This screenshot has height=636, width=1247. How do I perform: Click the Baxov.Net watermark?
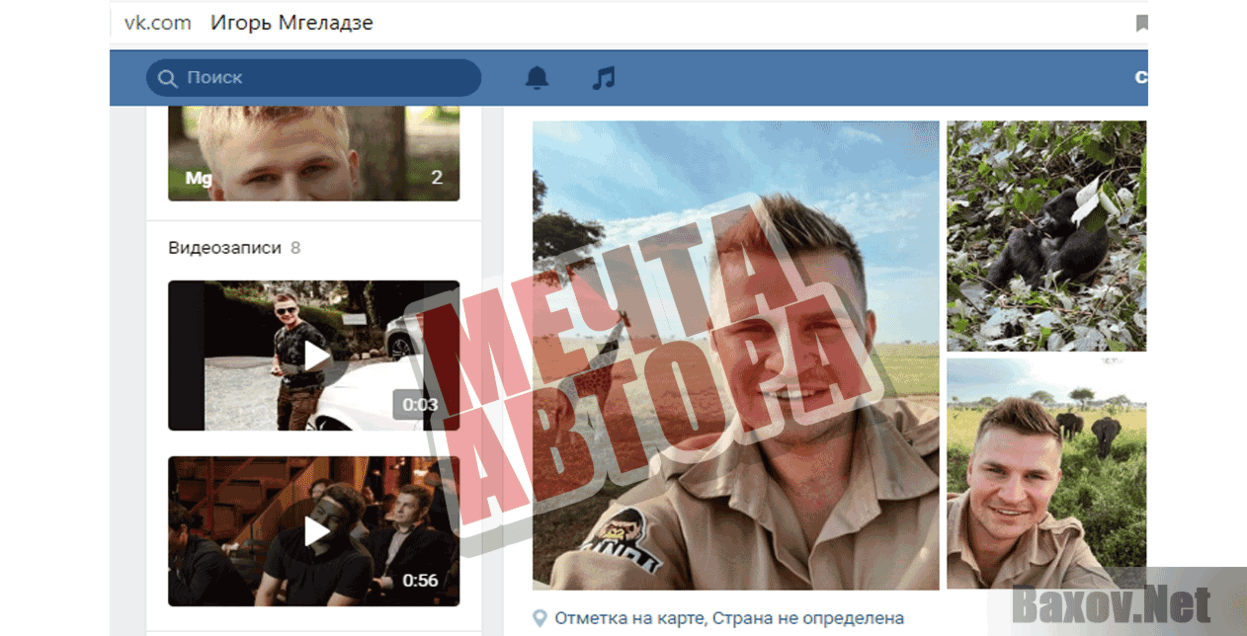coord(1110,604)
